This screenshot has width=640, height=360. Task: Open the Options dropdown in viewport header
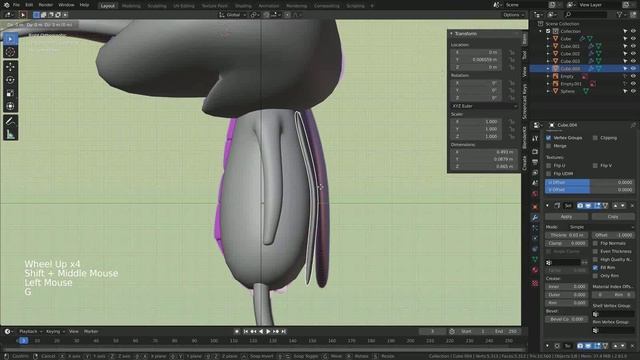(513, 15)
